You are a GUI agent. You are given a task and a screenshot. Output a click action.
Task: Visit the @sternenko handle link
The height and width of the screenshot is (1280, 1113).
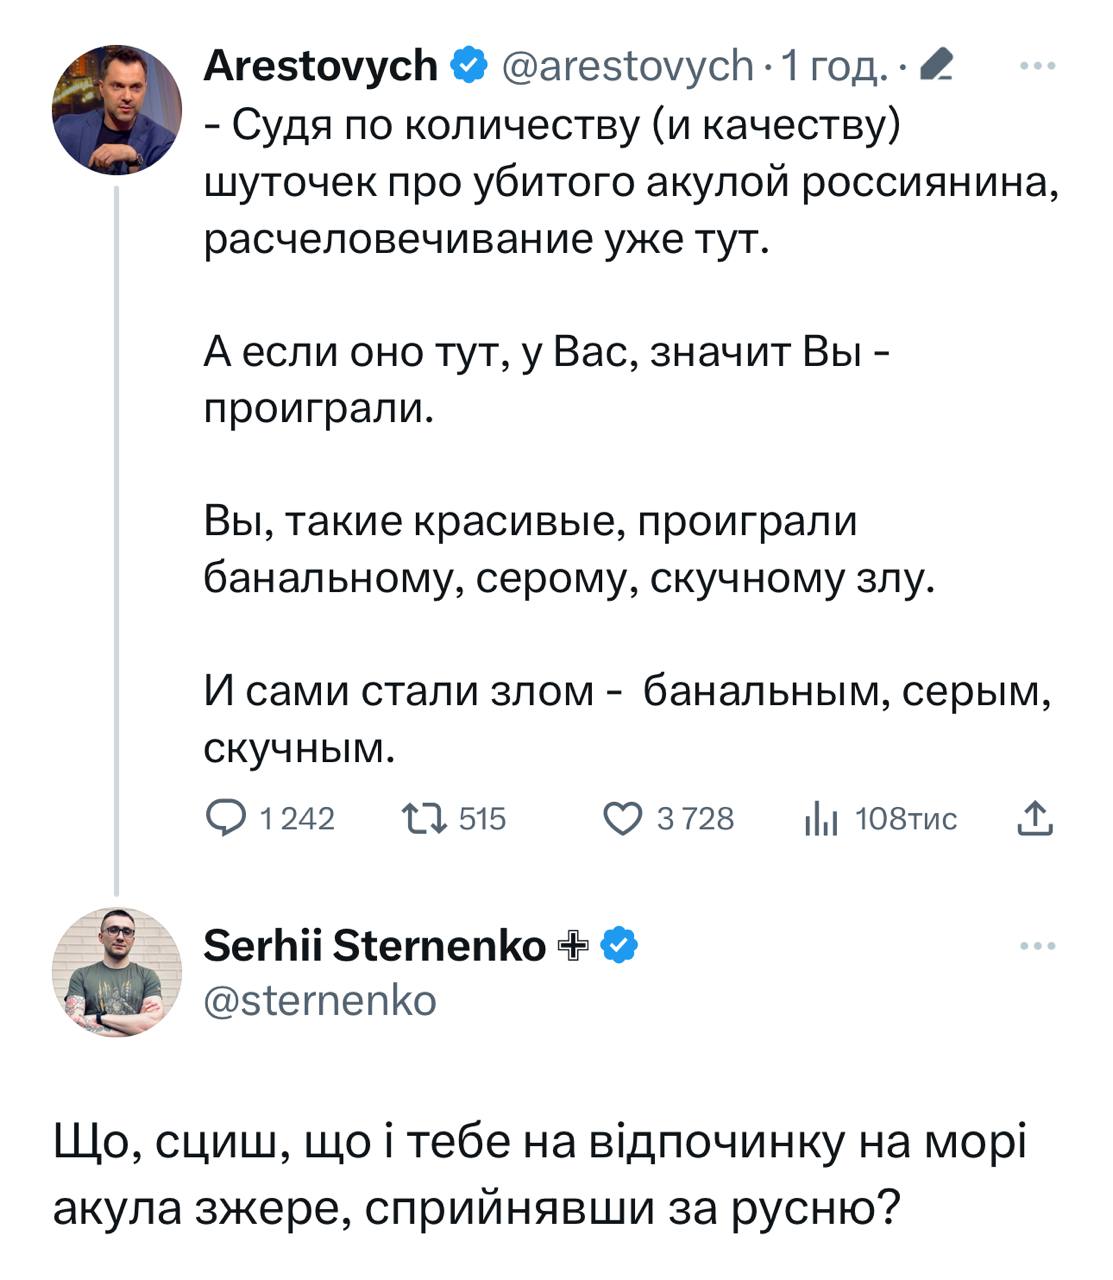click(x=320, y=1000)
